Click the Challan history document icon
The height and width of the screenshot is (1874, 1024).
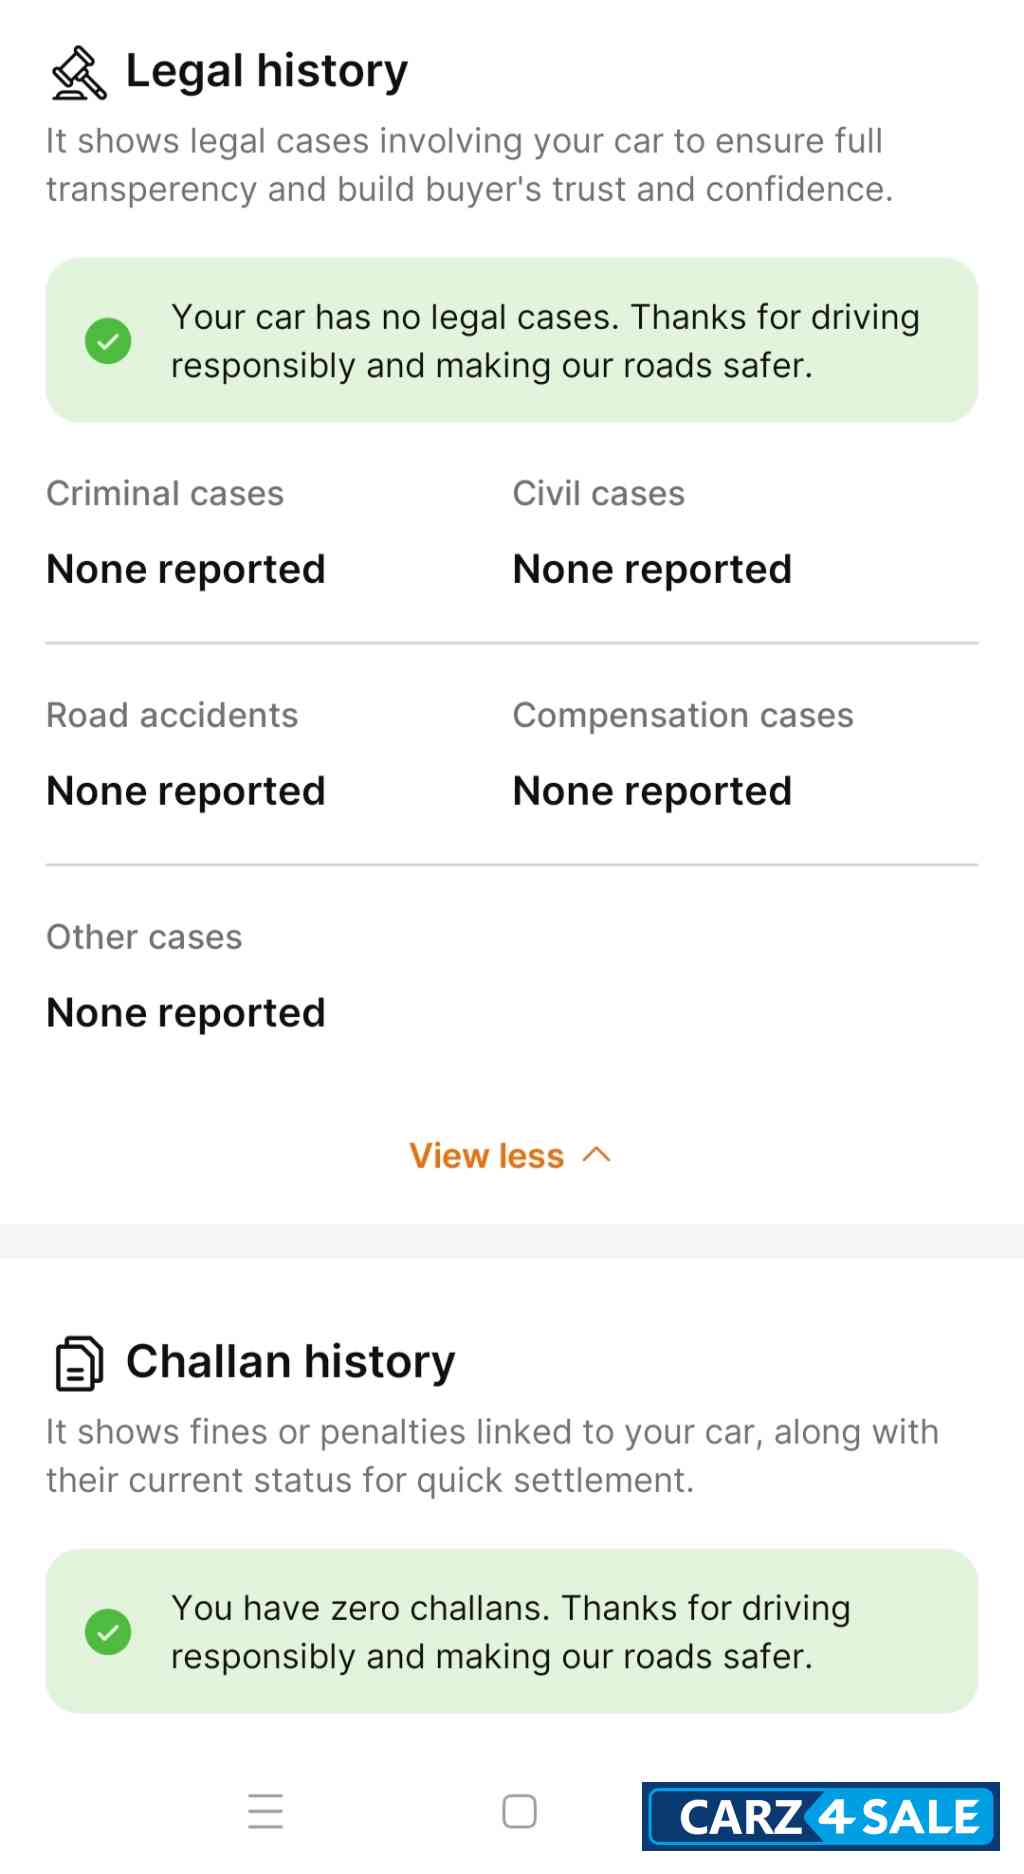point(78,1363)
